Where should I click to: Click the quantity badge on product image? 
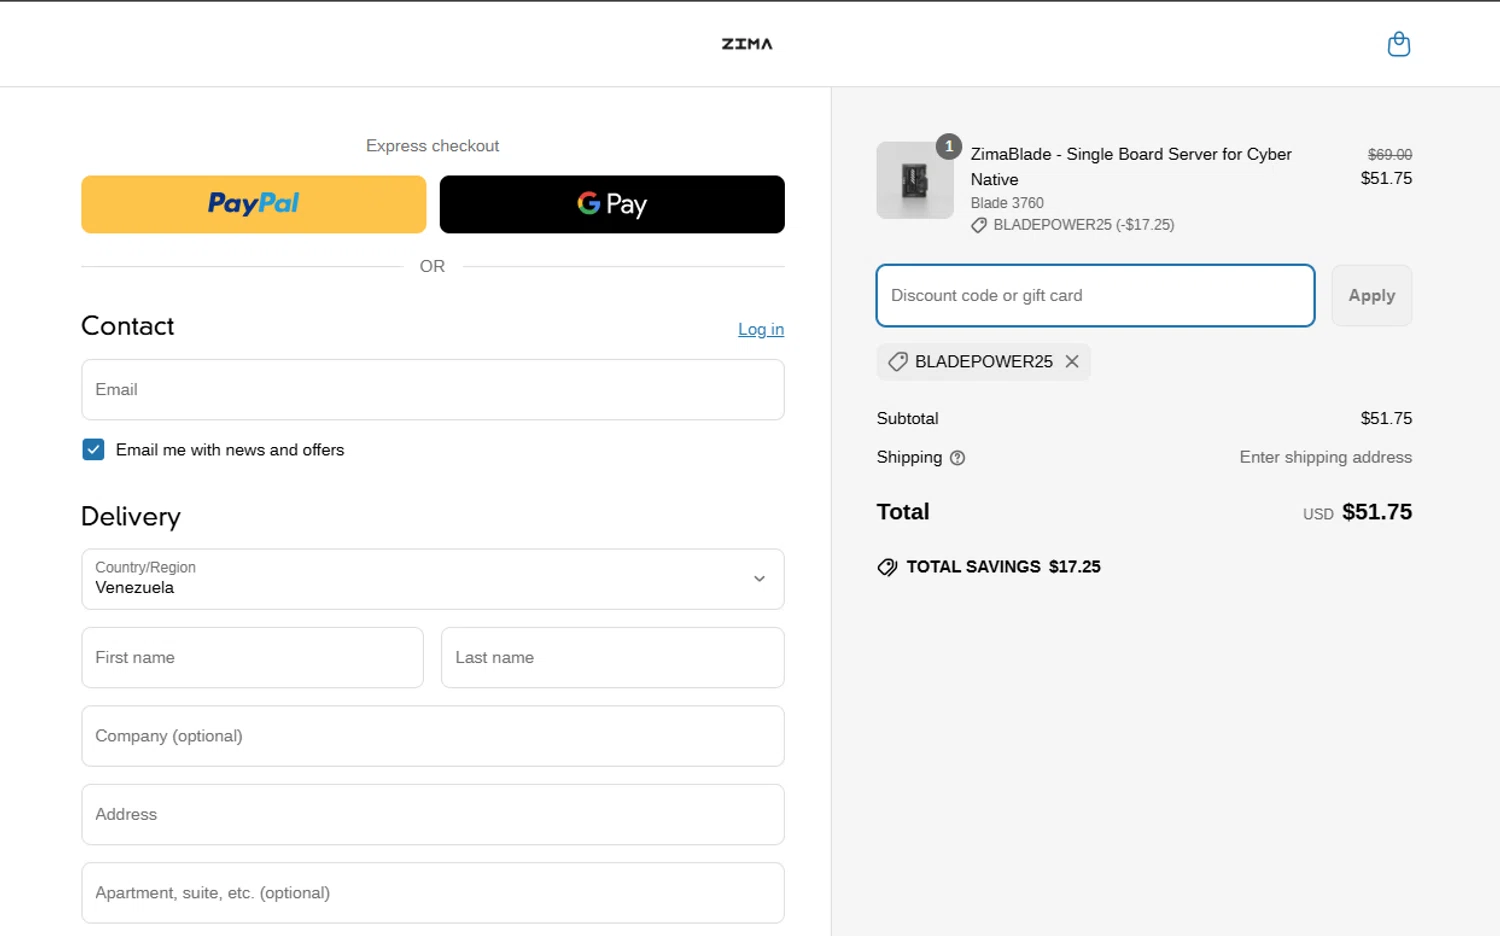(949, 146)
